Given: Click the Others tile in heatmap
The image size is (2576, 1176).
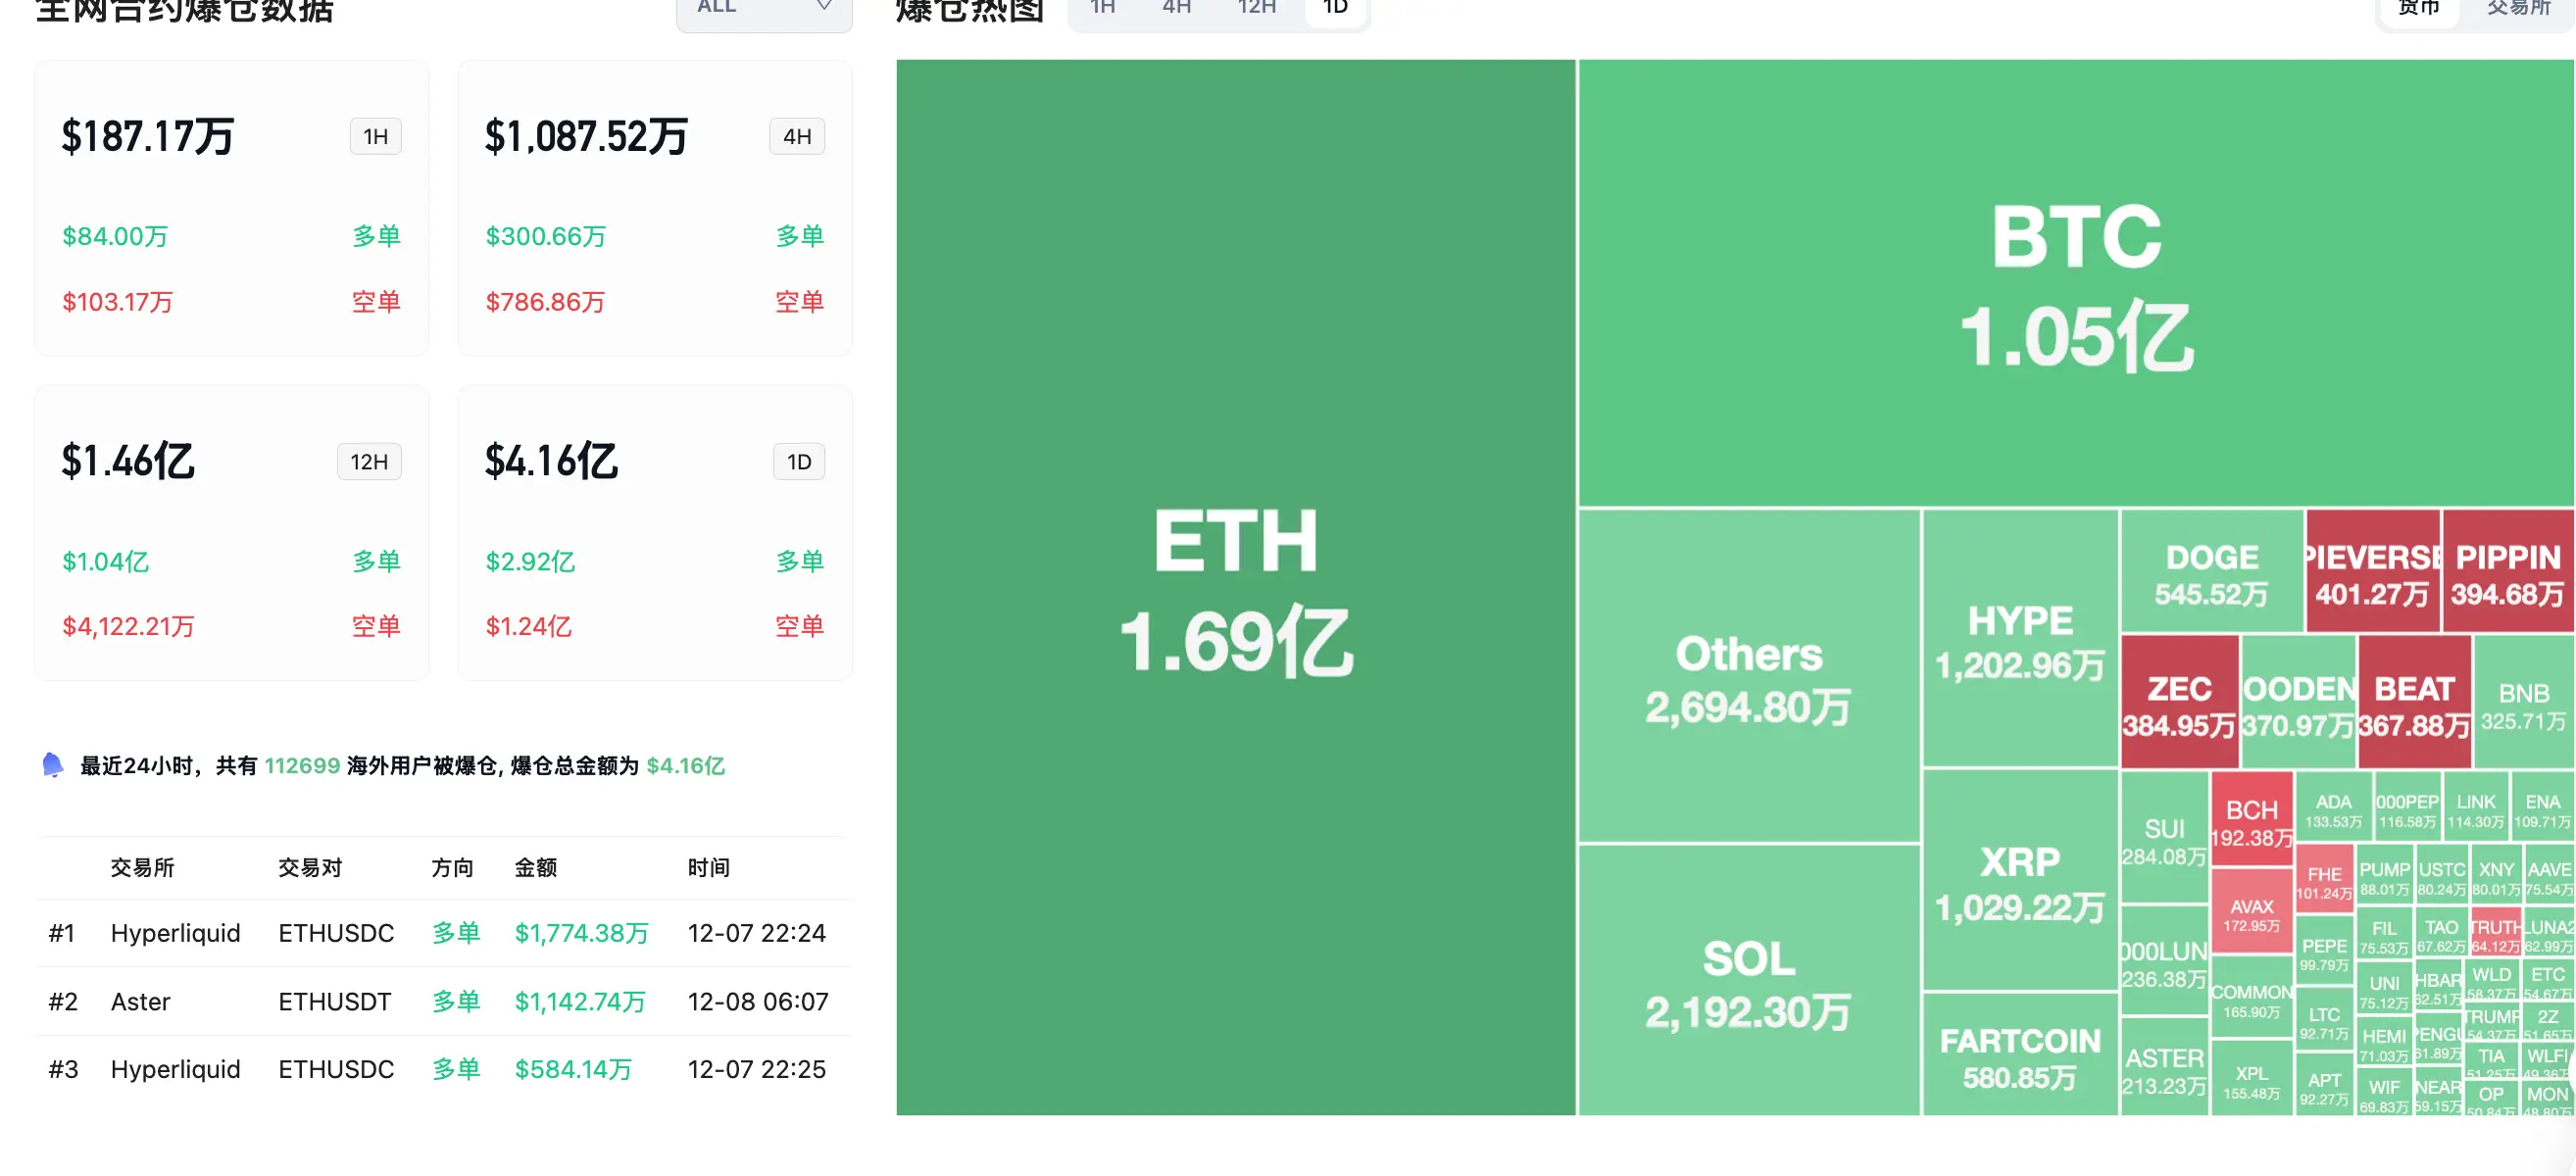Looking at the screenshot, I should coord(1748,677).
